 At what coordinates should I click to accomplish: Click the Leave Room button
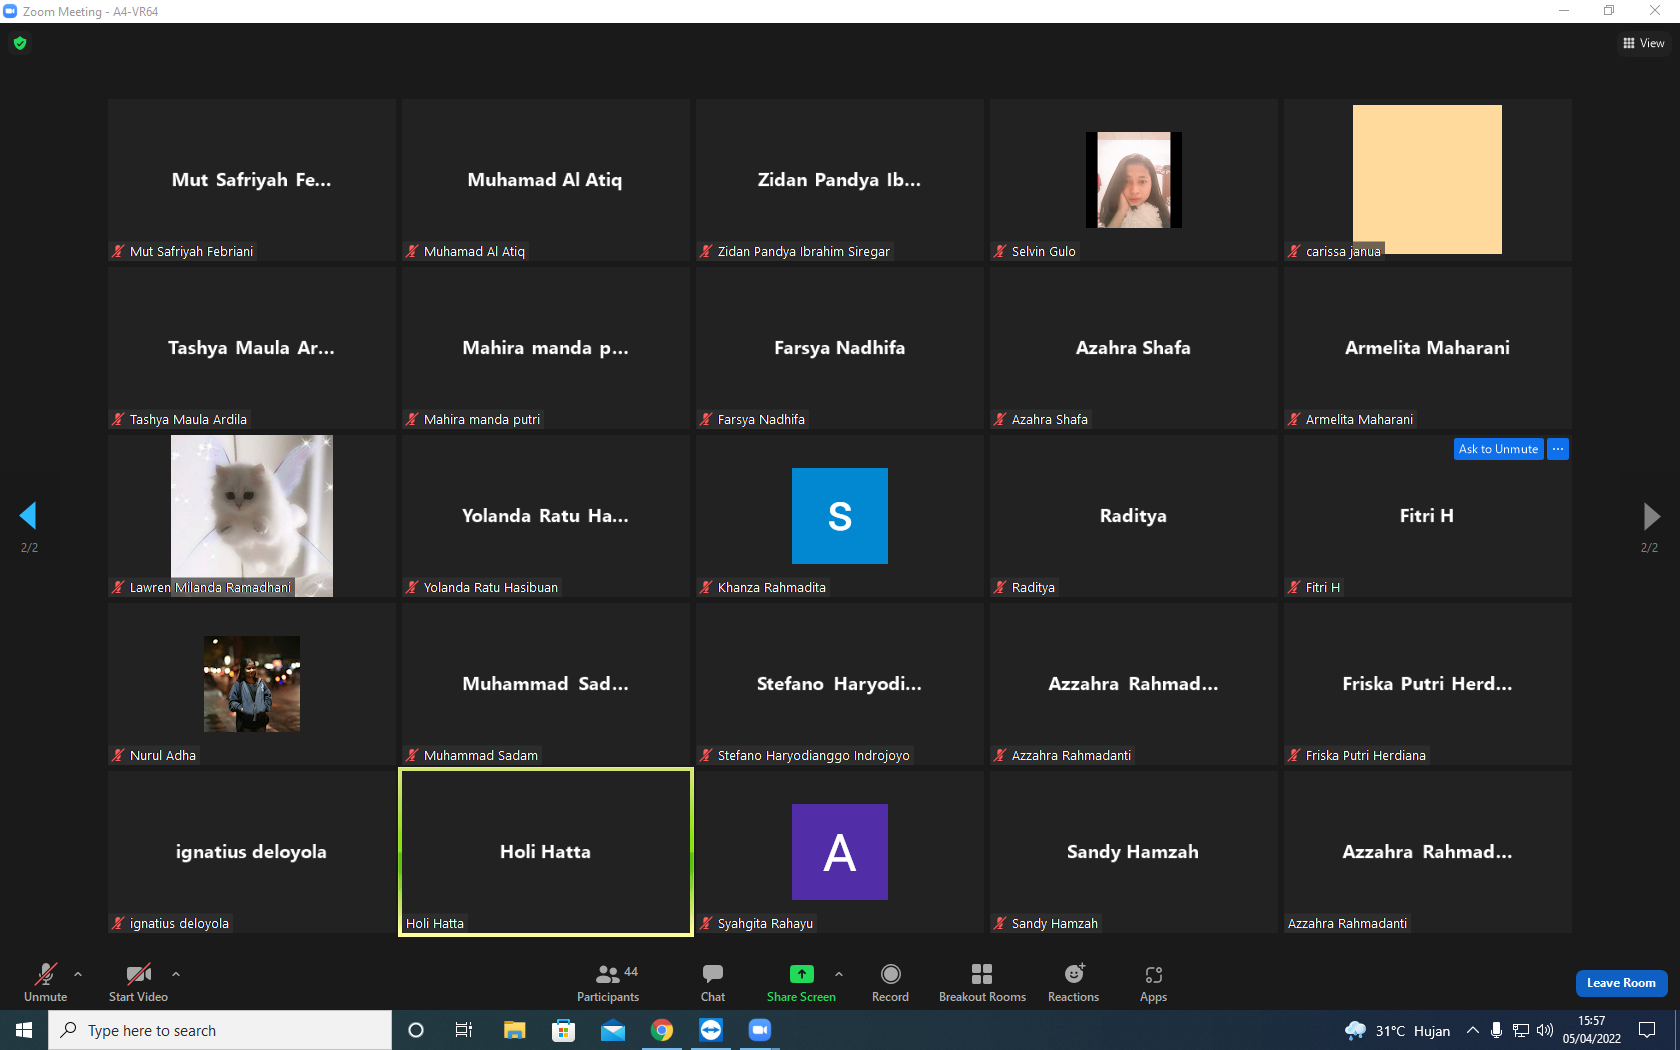pyautogui.click(x=1621, y=983)
